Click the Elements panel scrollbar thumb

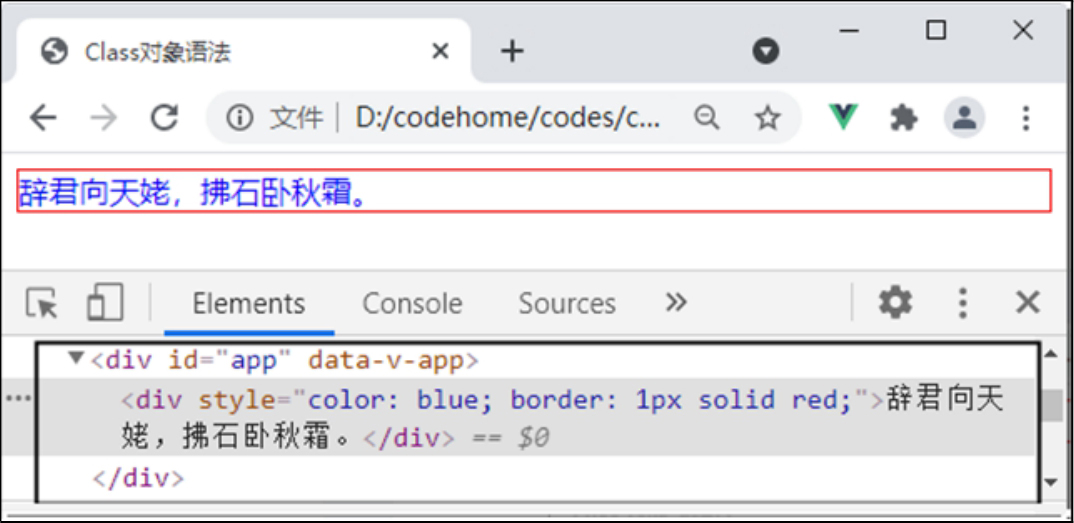[x=1052, y=405]
